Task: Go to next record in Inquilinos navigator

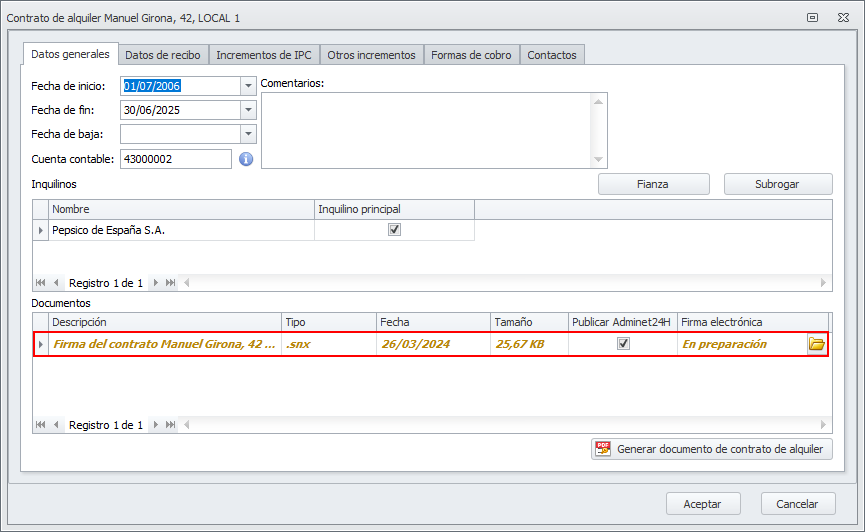Action: point(156,283)
